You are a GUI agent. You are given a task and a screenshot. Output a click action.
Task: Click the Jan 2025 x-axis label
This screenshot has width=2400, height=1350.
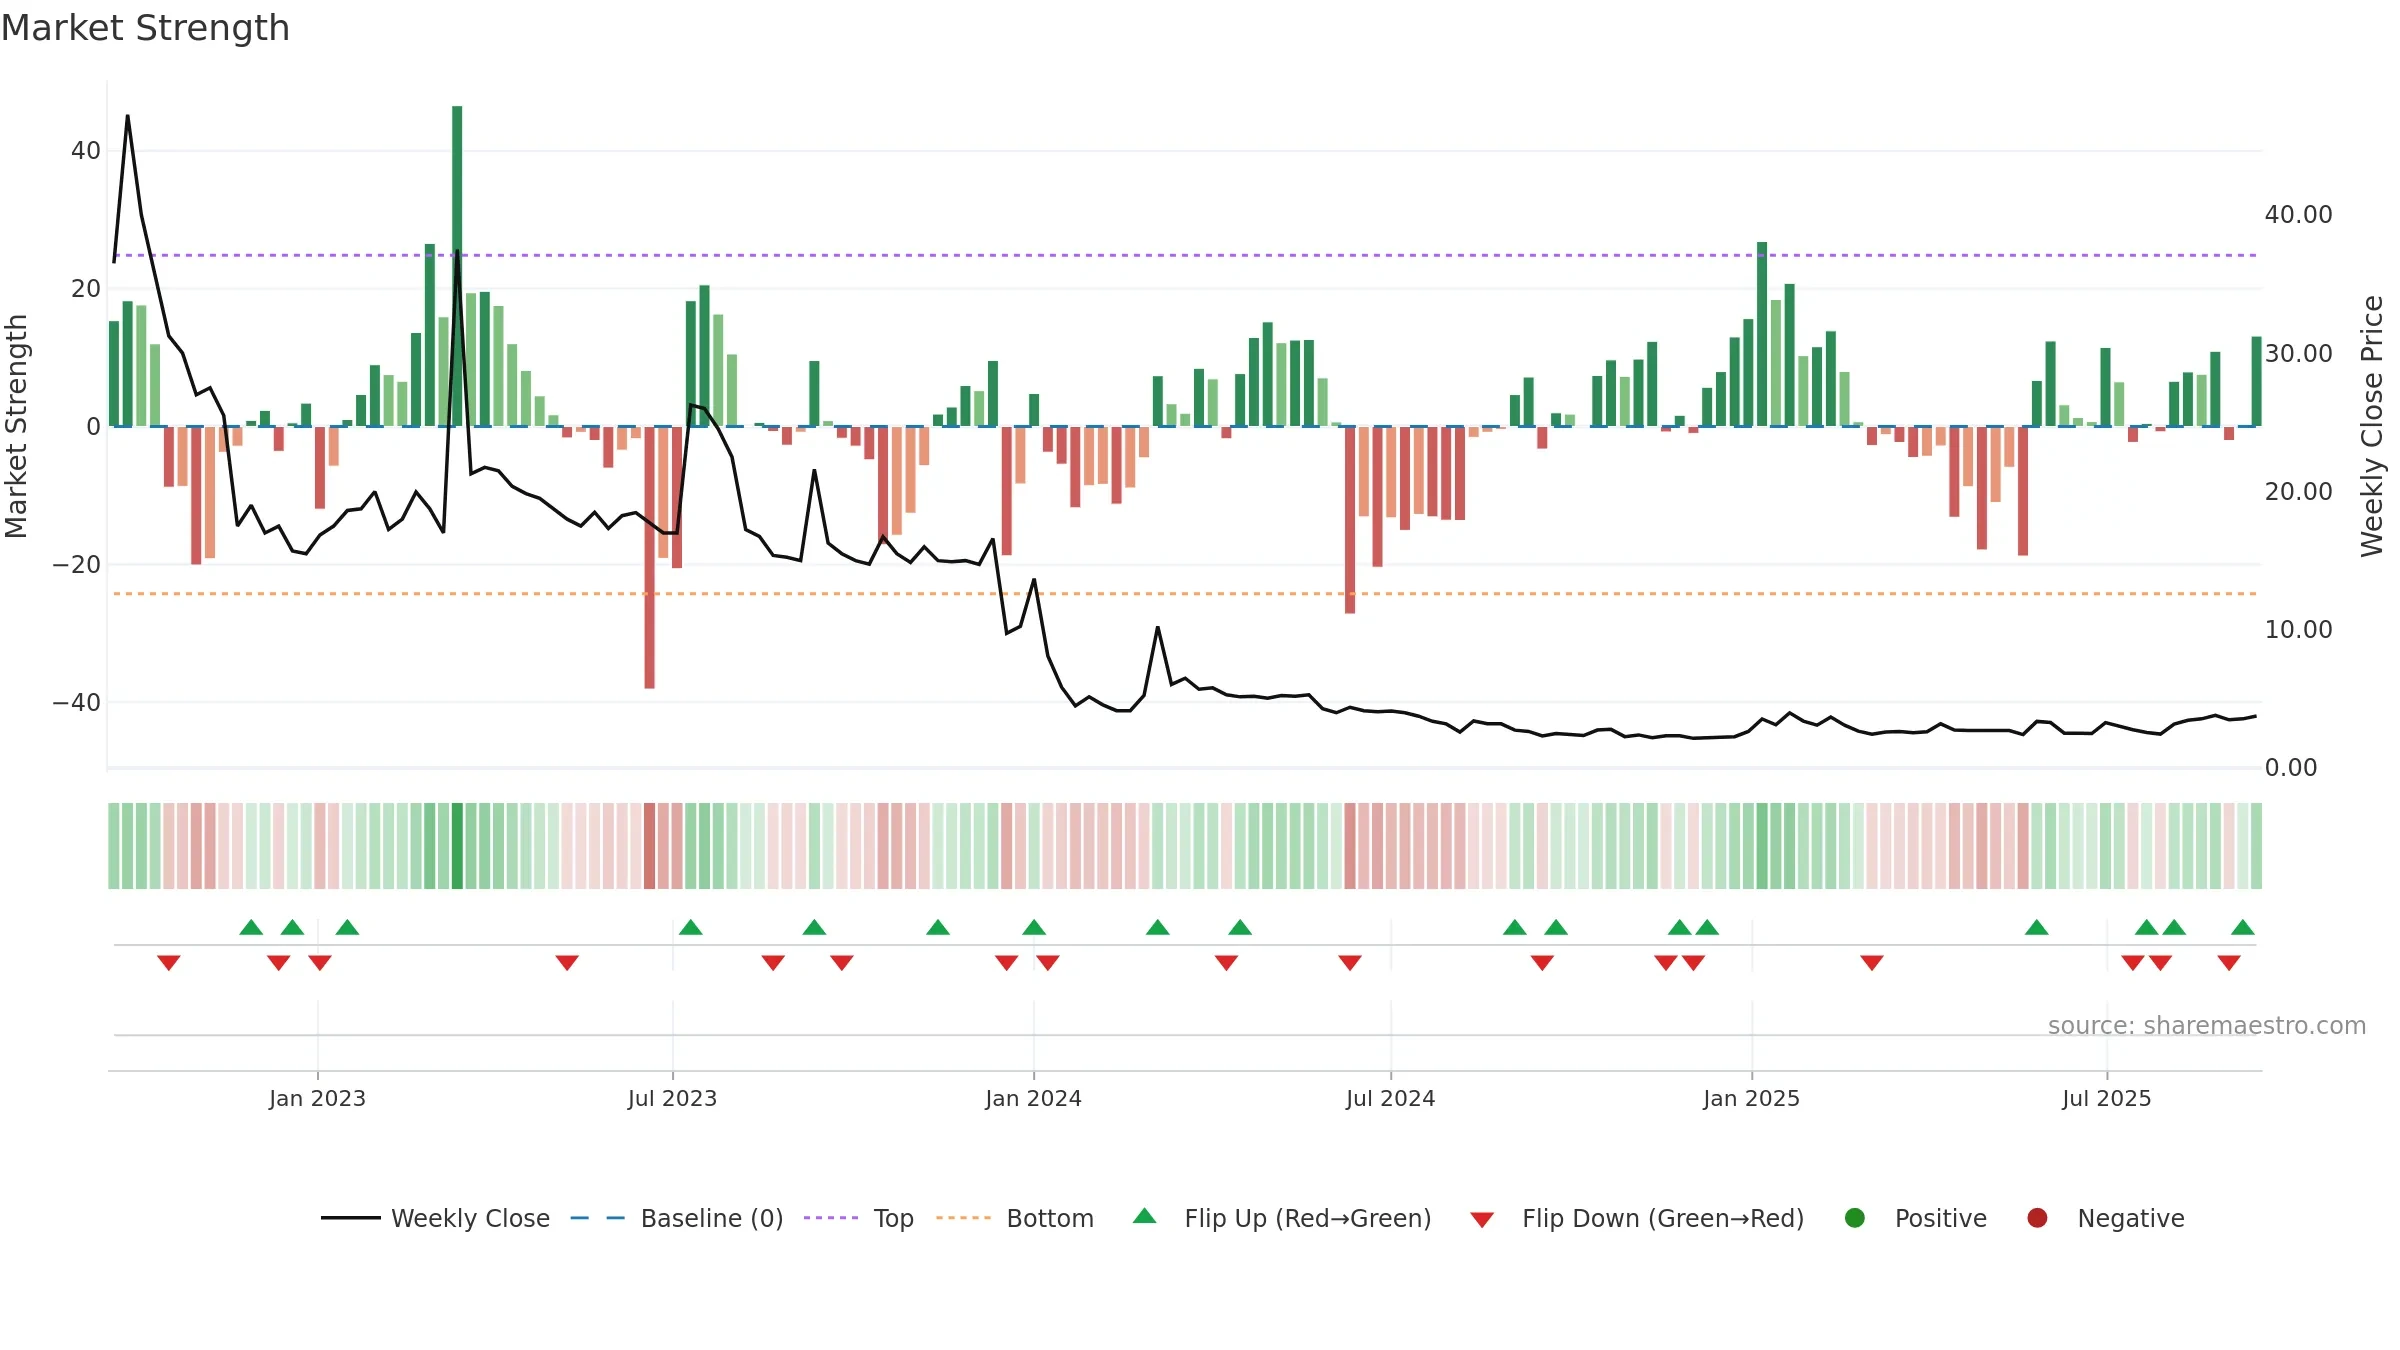1751,1098
